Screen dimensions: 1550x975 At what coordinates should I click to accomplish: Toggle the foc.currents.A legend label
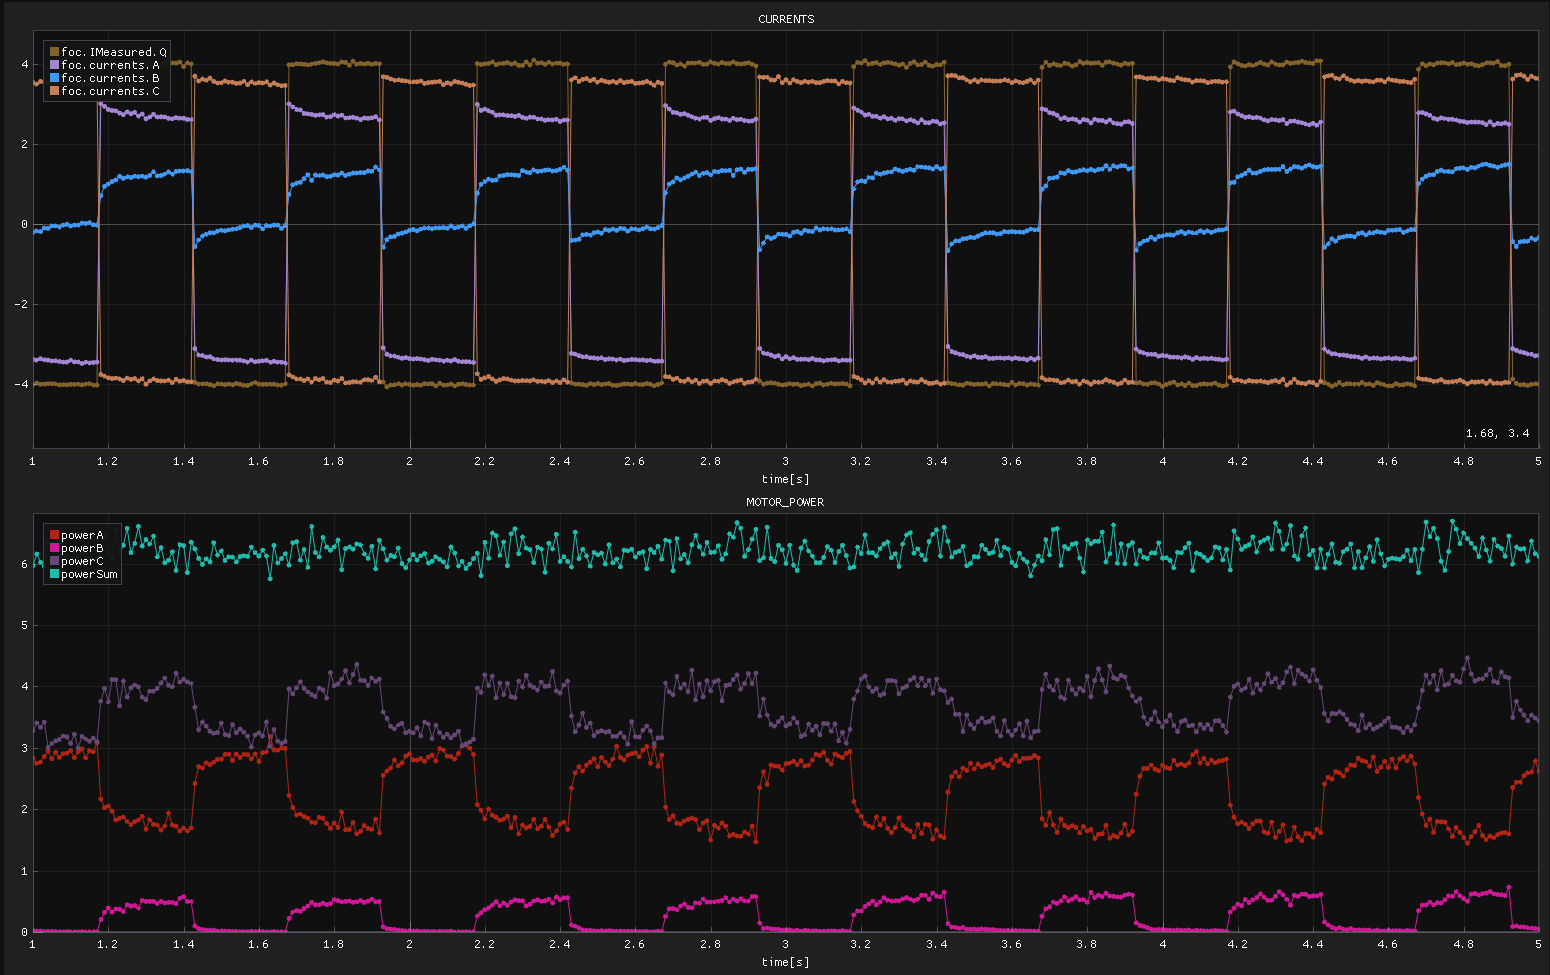point(110,65)
